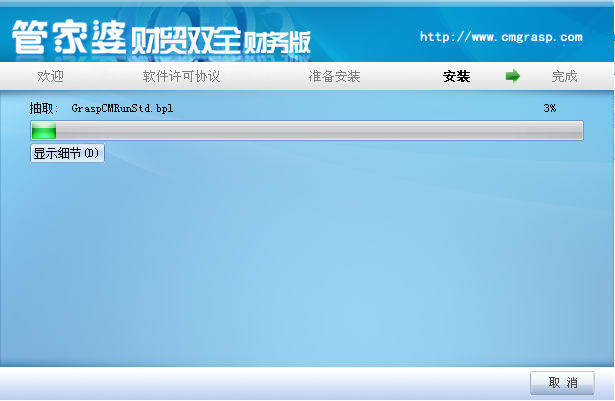615x401 pixels.
Task: Click the 显示细节(D) button
Action: click(x=67, y=153)
